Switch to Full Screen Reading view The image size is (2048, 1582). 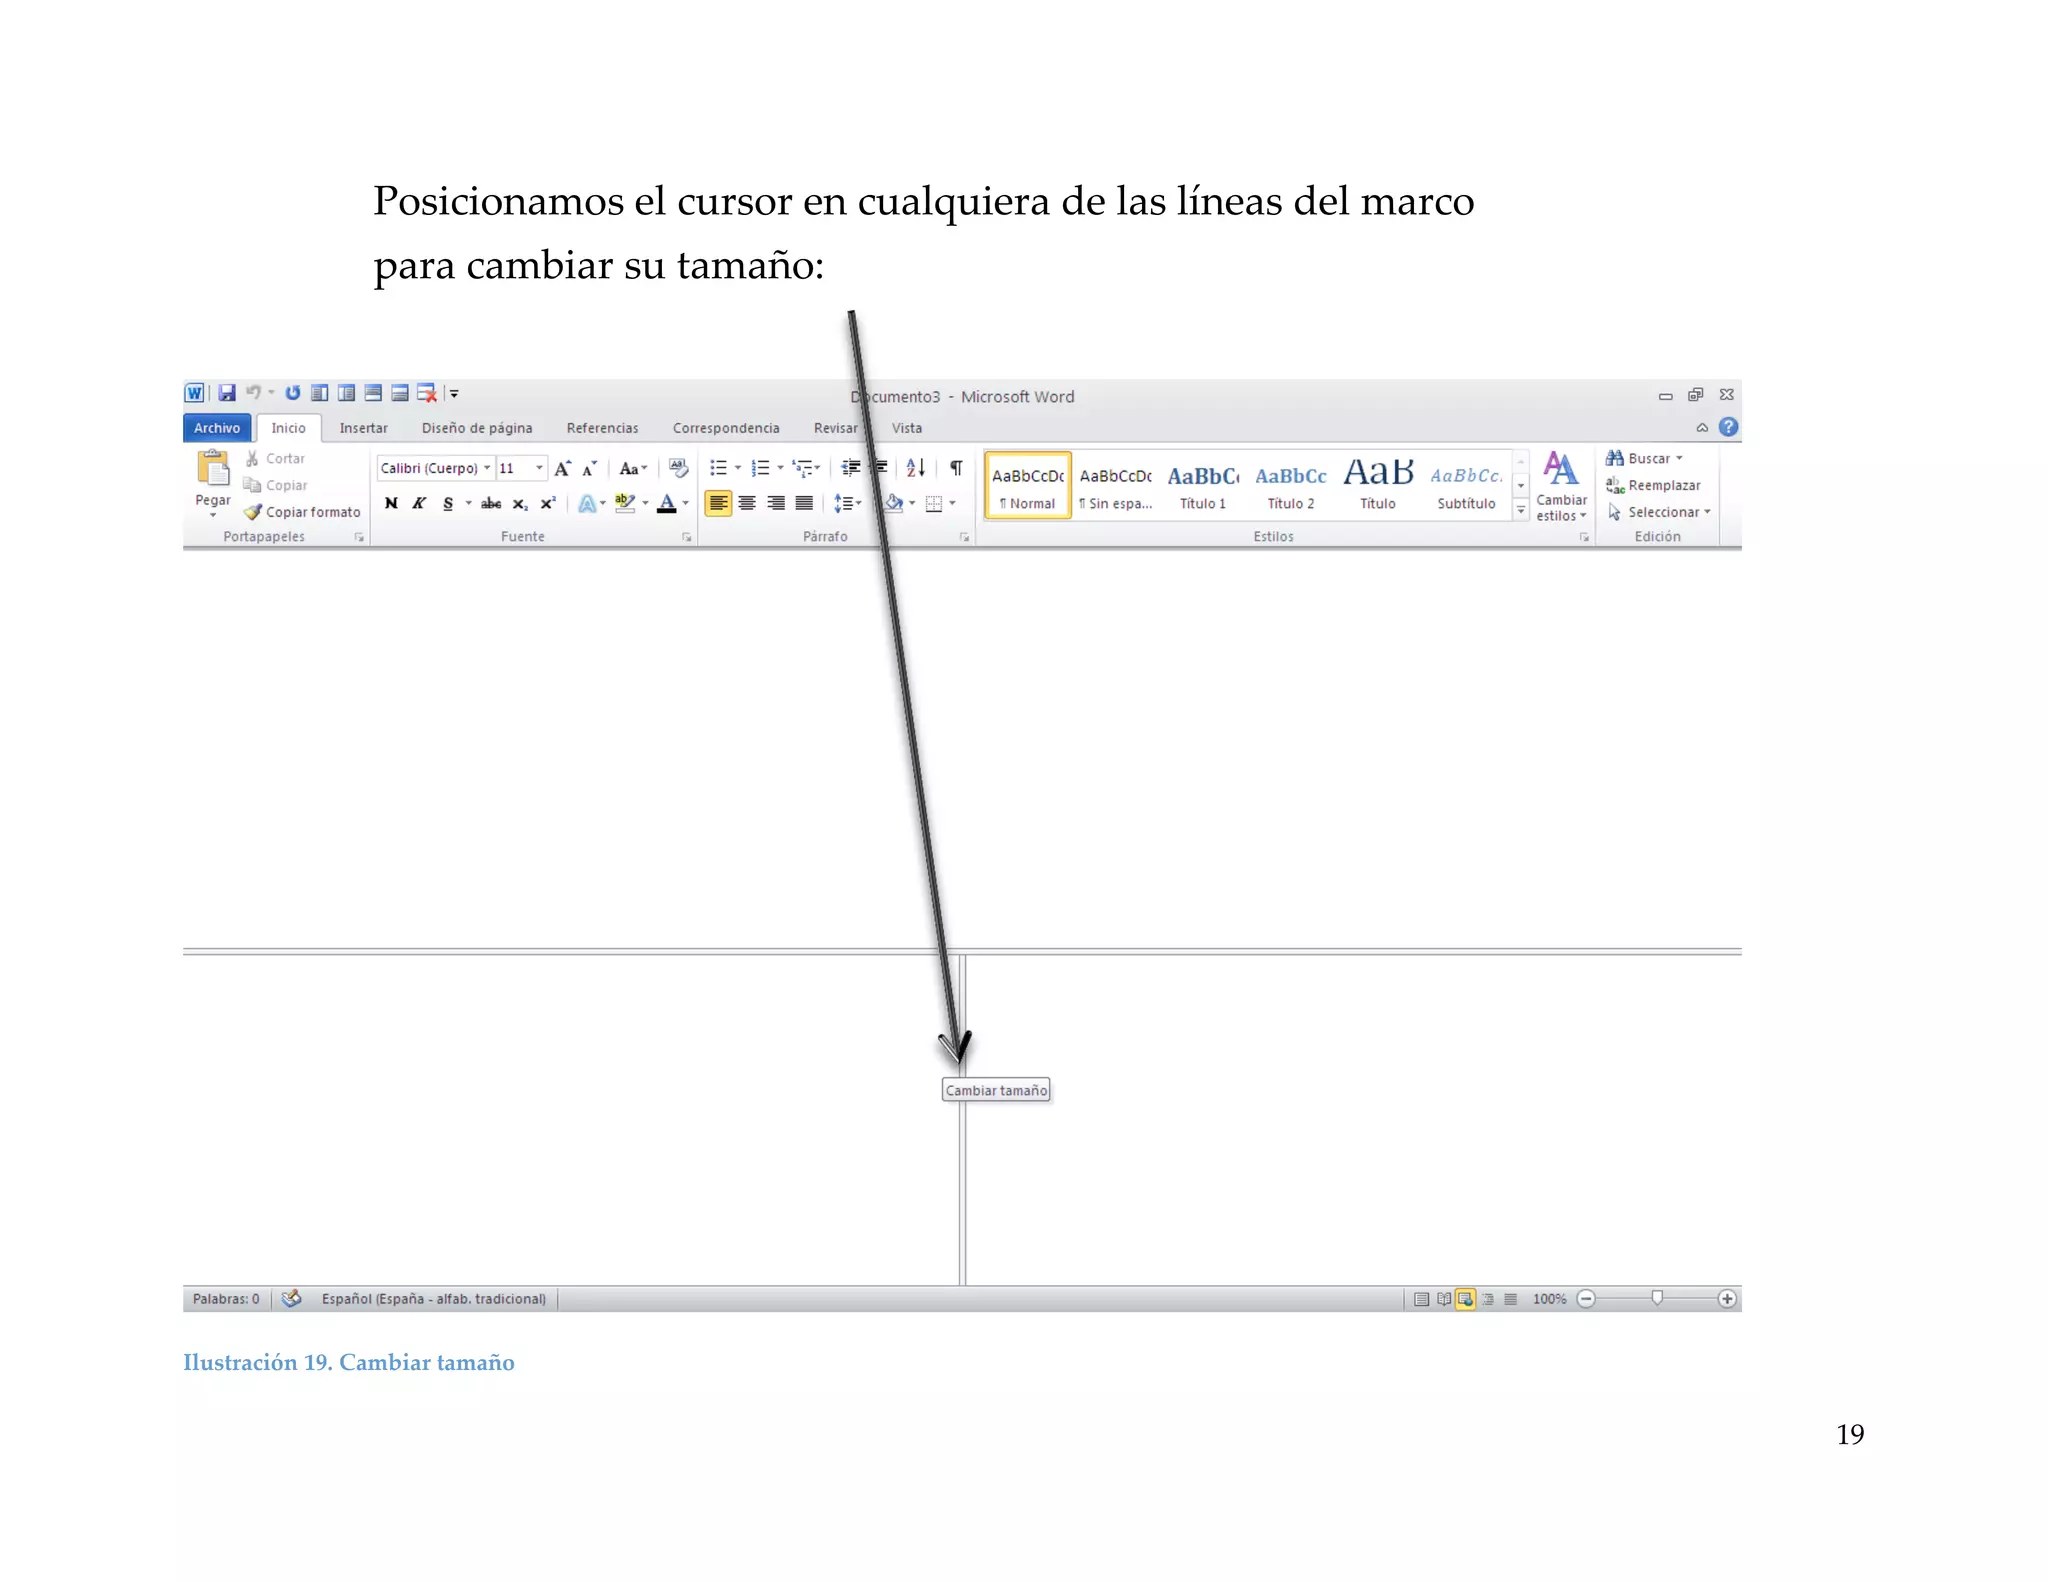click(1443, 1299)
